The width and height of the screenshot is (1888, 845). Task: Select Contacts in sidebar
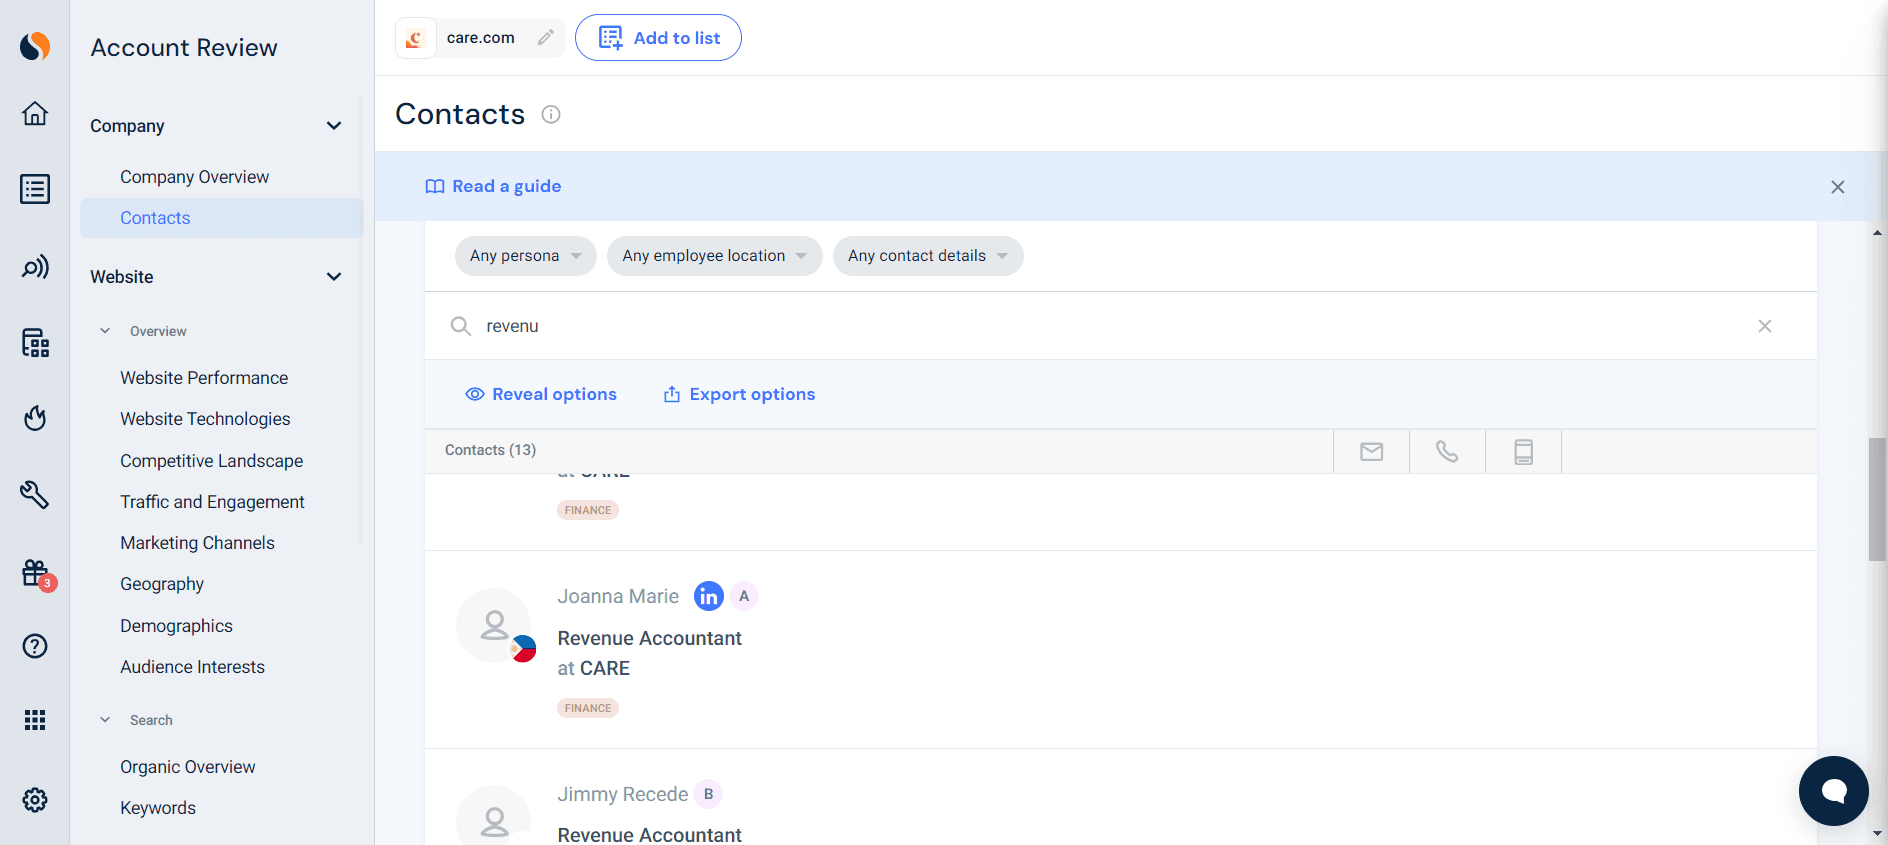click(x=222, y=218)
